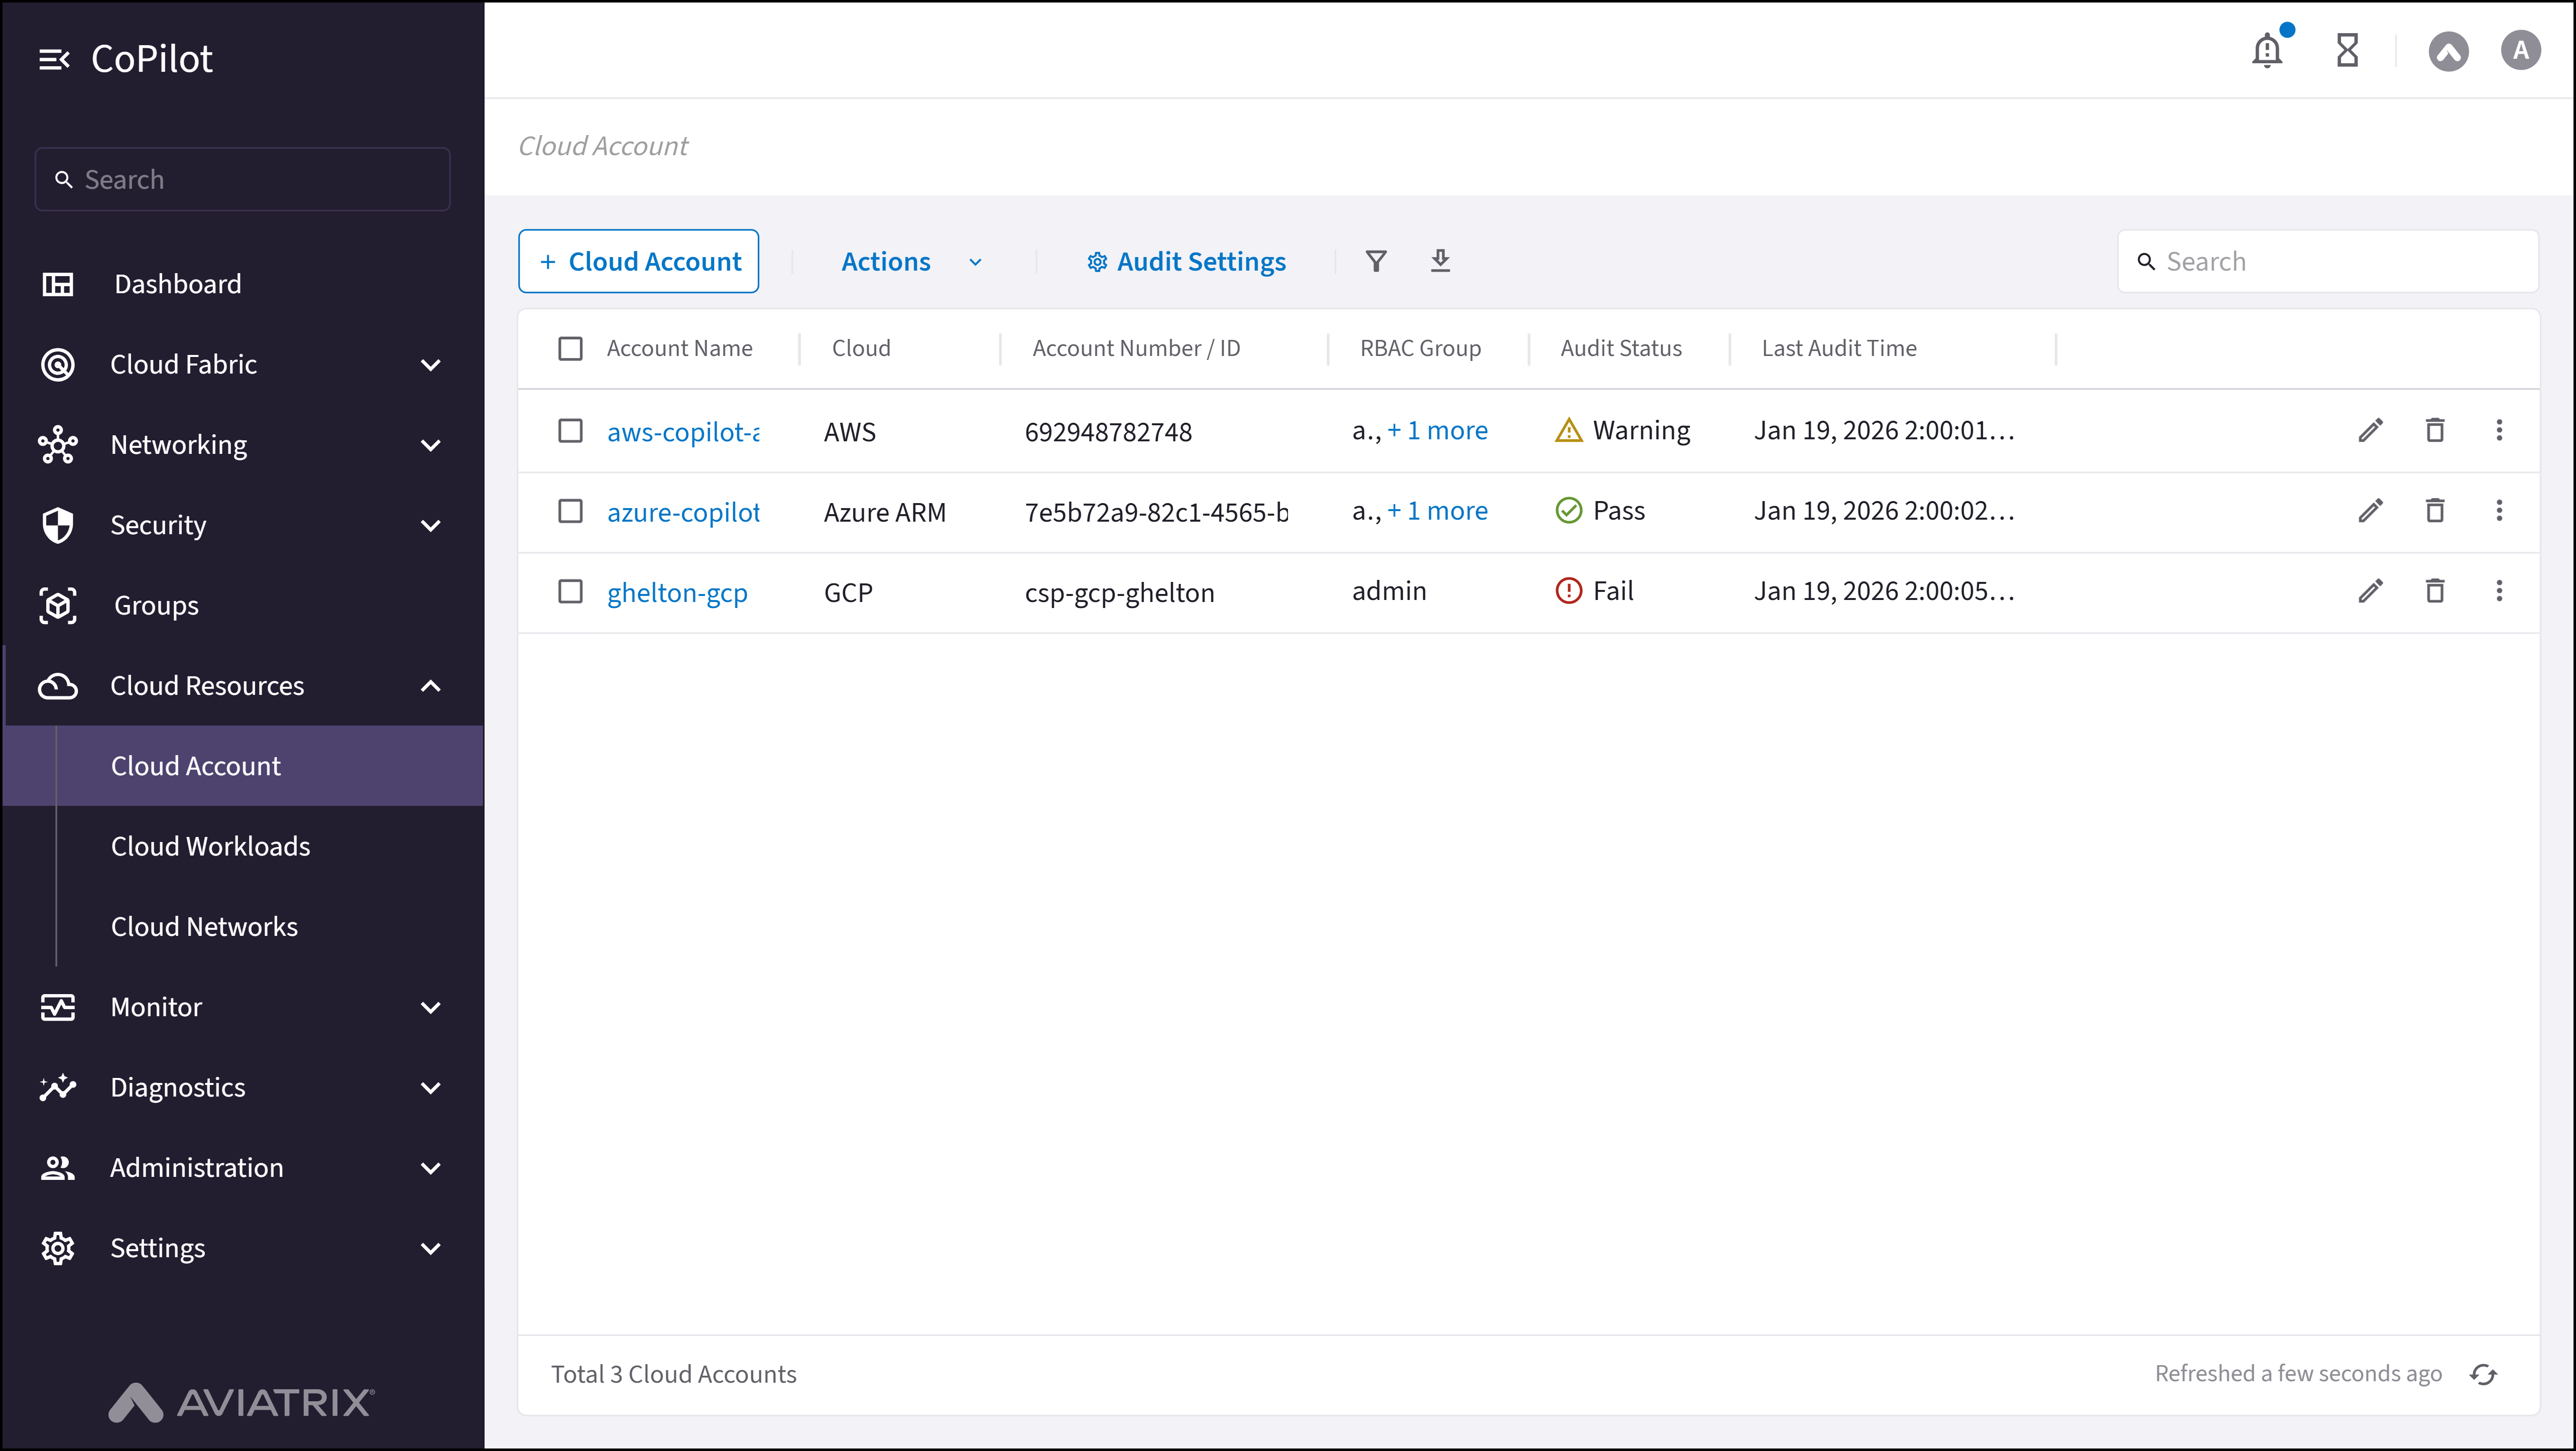Viewport: 2576px width, 1451px height.
Task: Click the download export icon
Action: click(1440, 261)
